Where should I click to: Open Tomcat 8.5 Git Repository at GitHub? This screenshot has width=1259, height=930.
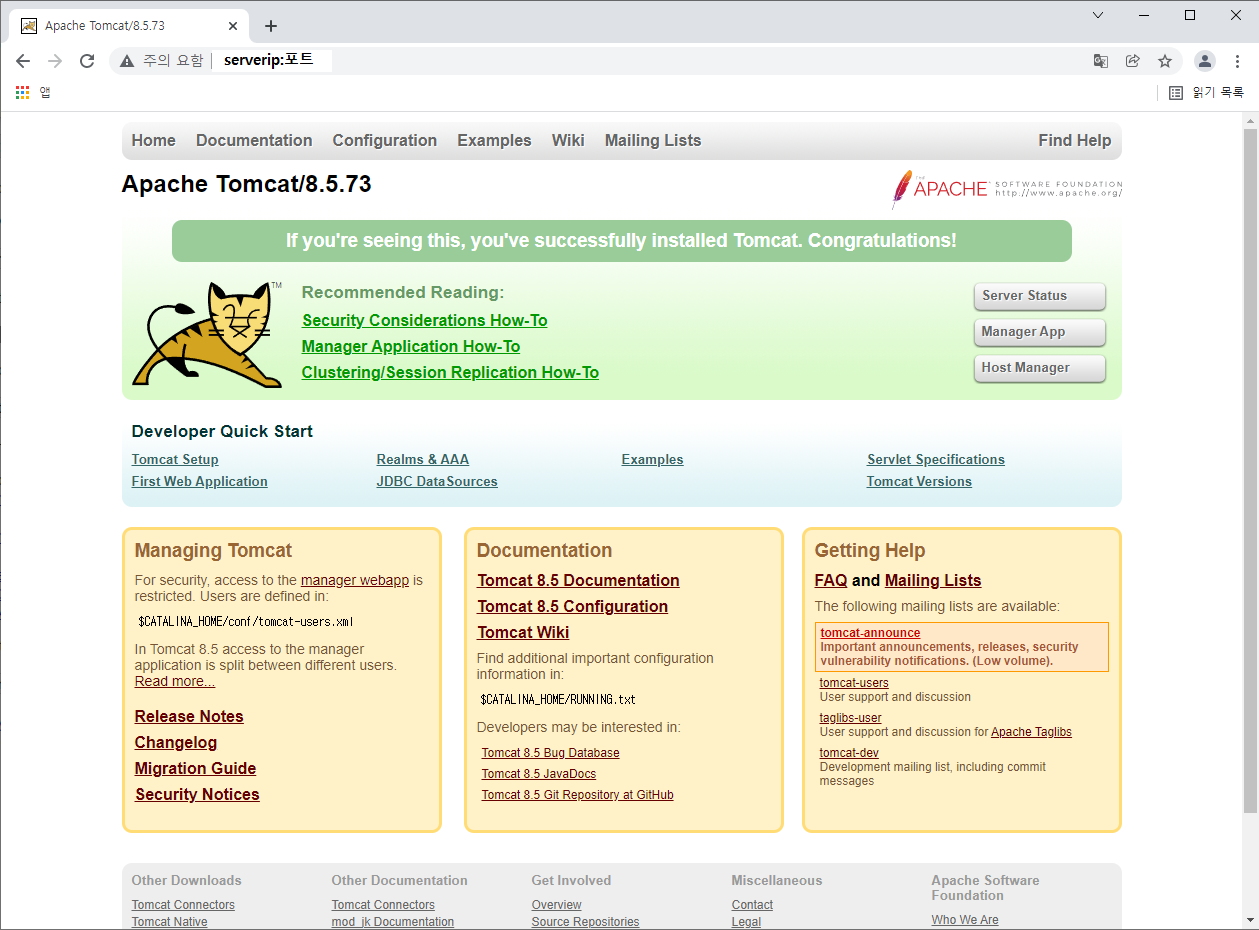577,795
